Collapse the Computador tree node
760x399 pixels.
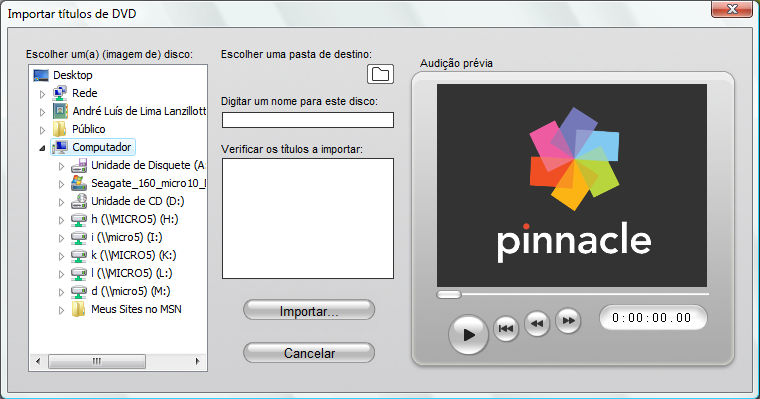(42, 148)
